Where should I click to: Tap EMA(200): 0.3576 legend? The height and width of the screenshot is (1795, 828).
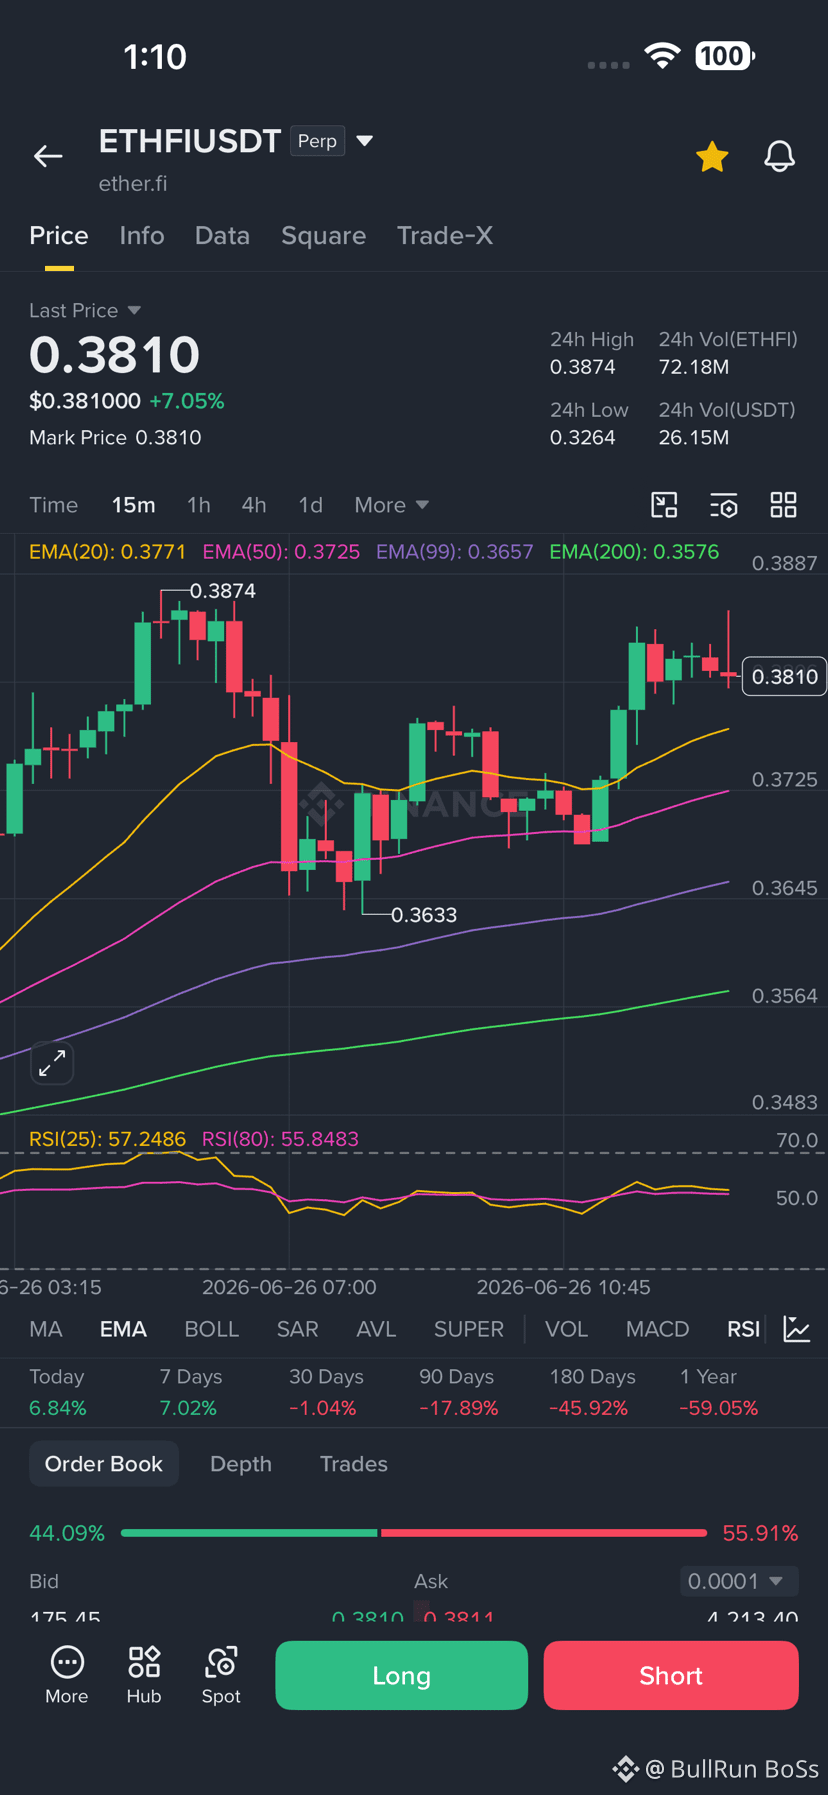635,552
